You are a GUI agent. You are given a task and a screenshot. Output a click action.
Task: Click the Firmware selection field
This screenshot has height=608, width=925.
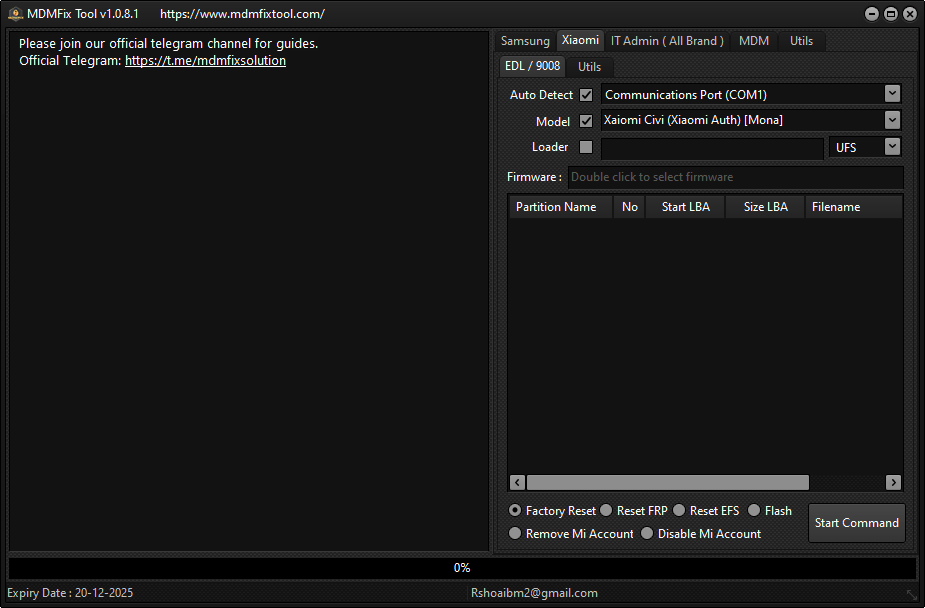coord(736,177)
